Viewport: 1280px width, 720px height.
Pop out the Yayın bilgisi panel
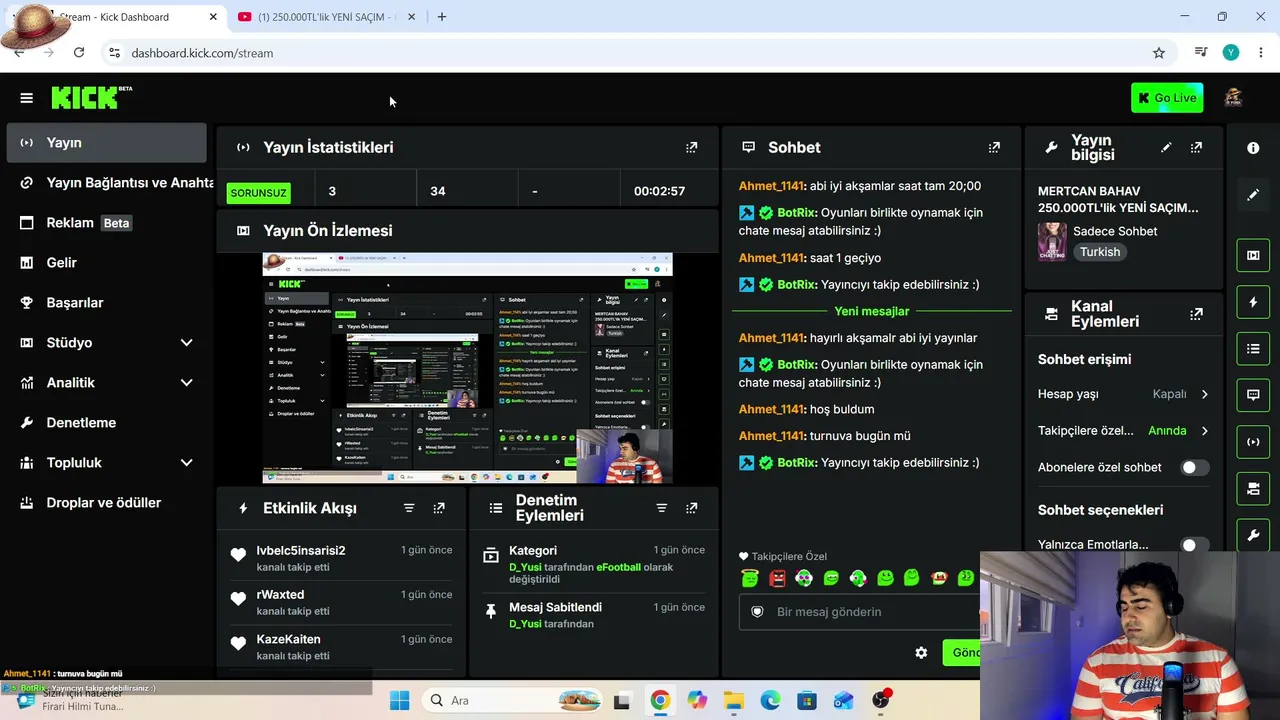pyautogui.click(x=1196, y=147)
